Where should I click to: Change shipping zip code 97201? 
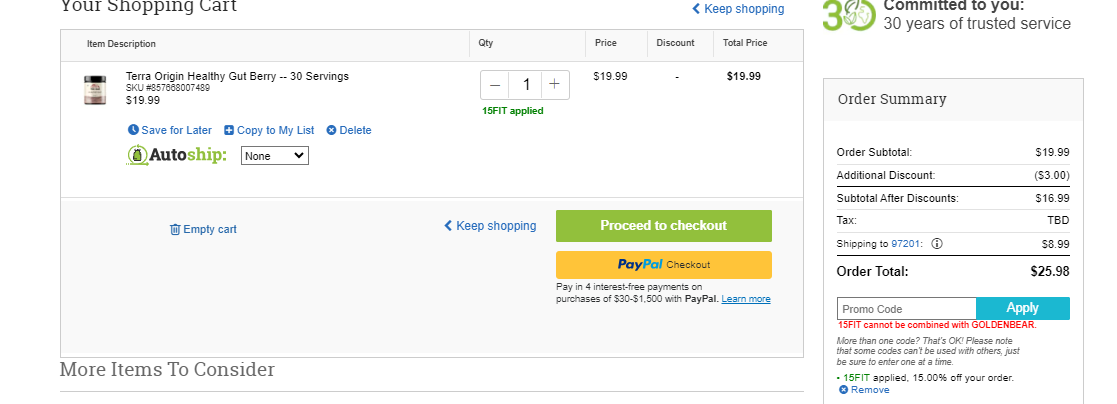[907, 244]
